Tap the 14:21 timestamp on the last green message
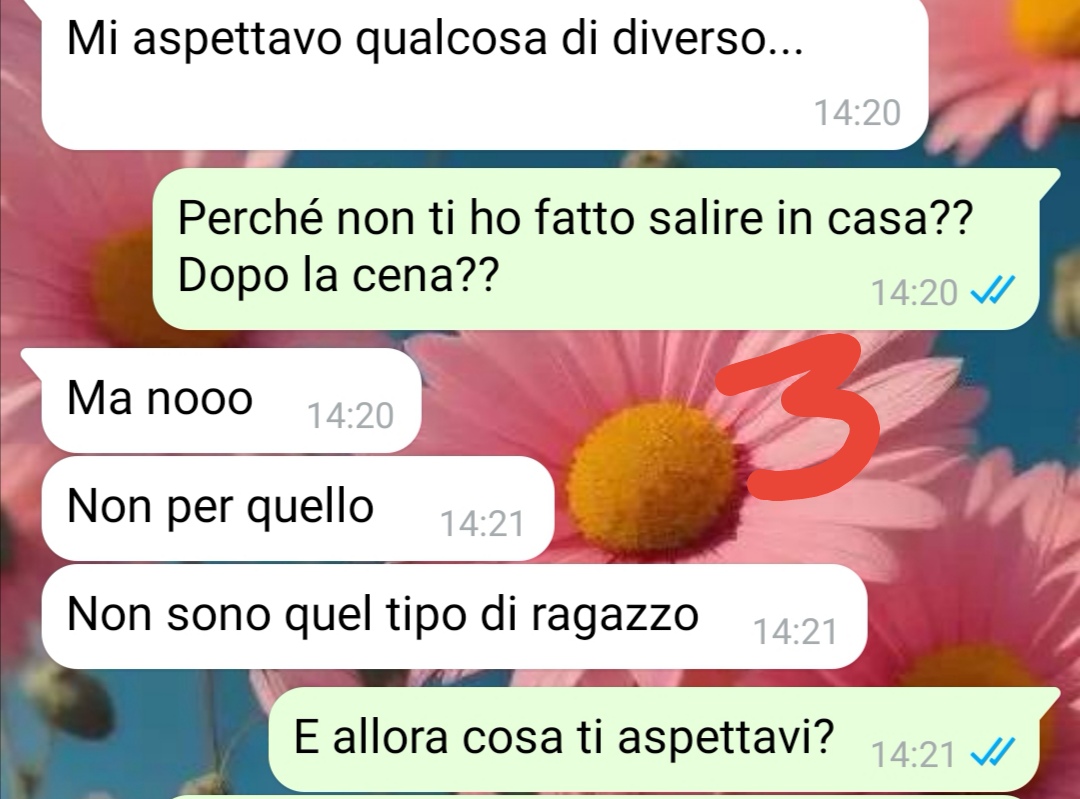This screenshot has width=1080, height=799. pos(913,754)
